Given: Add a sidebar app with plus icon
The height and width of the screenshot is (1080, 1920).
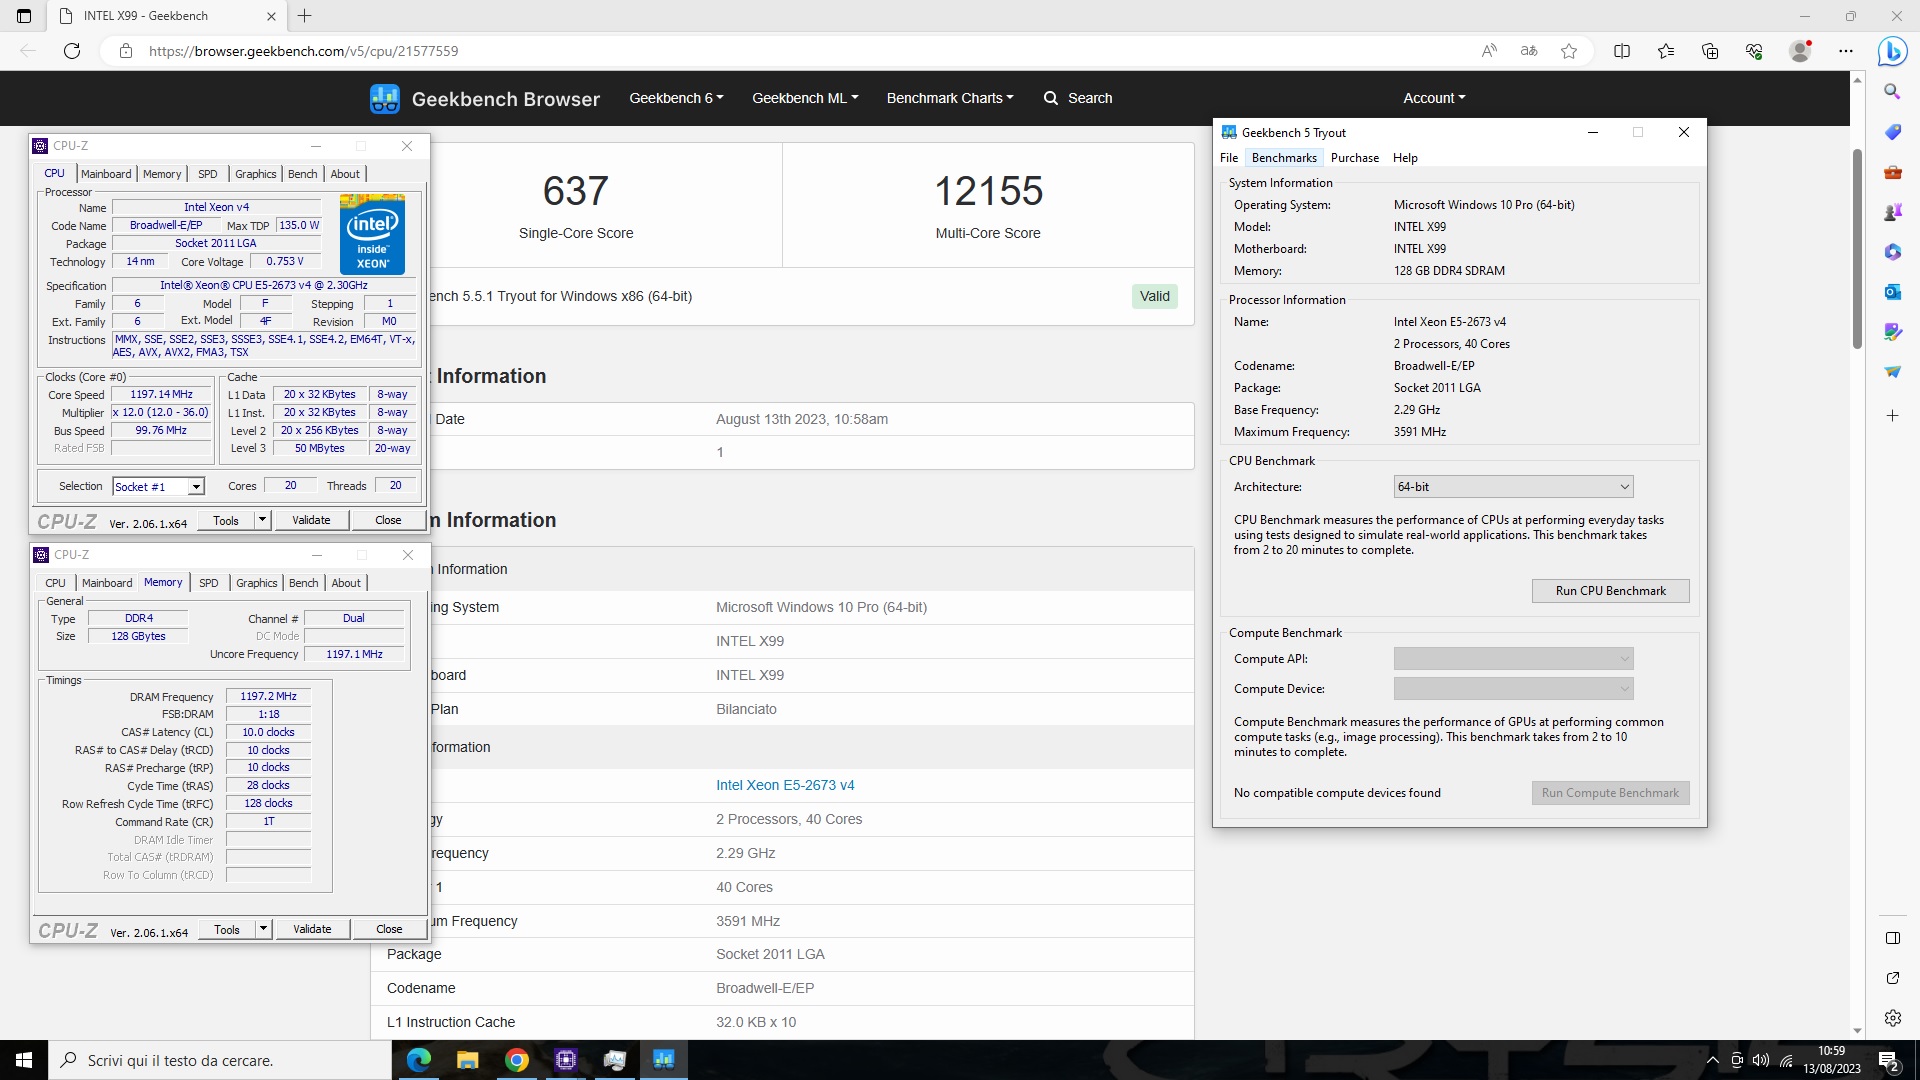Looking at the screenshot, I should click(x=1892, y=415).
